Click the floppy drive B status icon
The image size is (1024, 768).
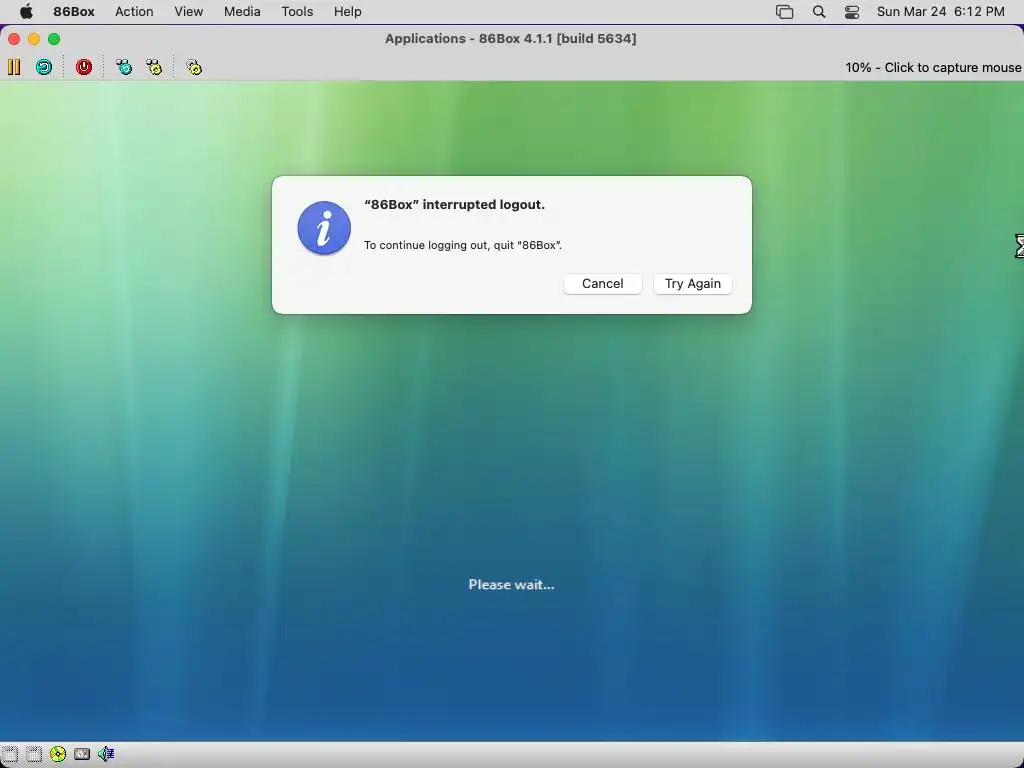tap(34, 754)
